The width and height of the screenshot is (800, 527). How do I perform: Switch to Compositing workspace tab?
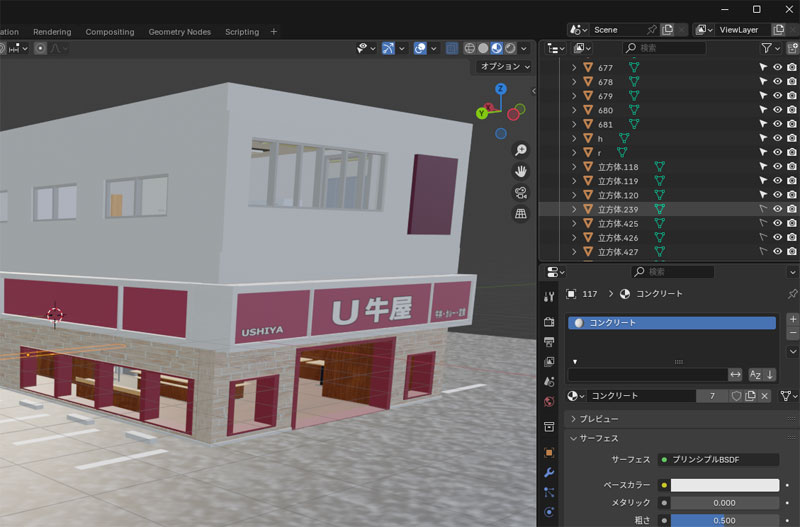pyautogui.click(x=110, y=32)
